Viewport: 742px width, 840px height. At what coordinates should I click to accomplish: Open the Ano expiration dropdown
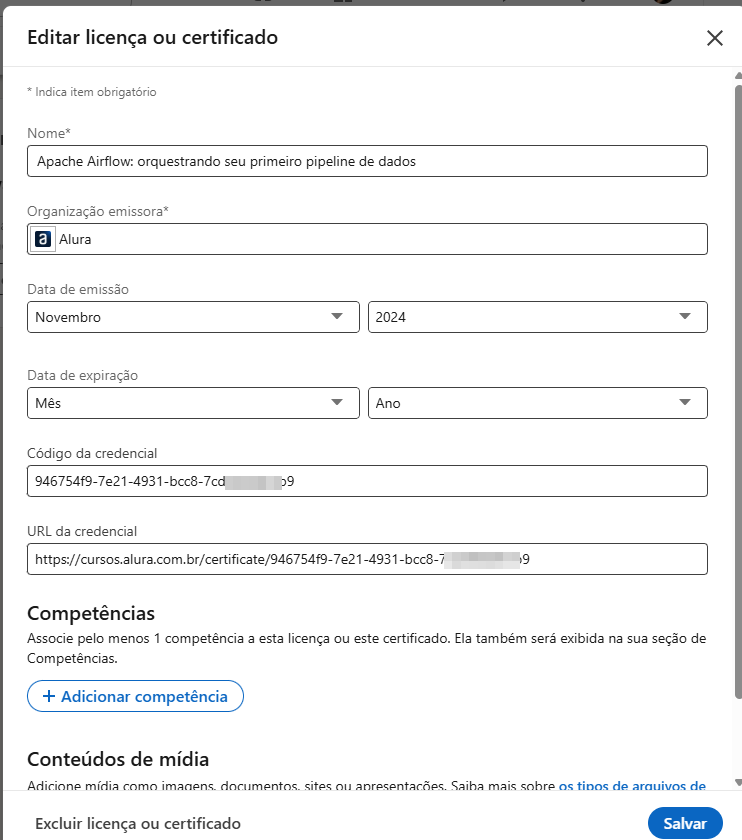537,402
